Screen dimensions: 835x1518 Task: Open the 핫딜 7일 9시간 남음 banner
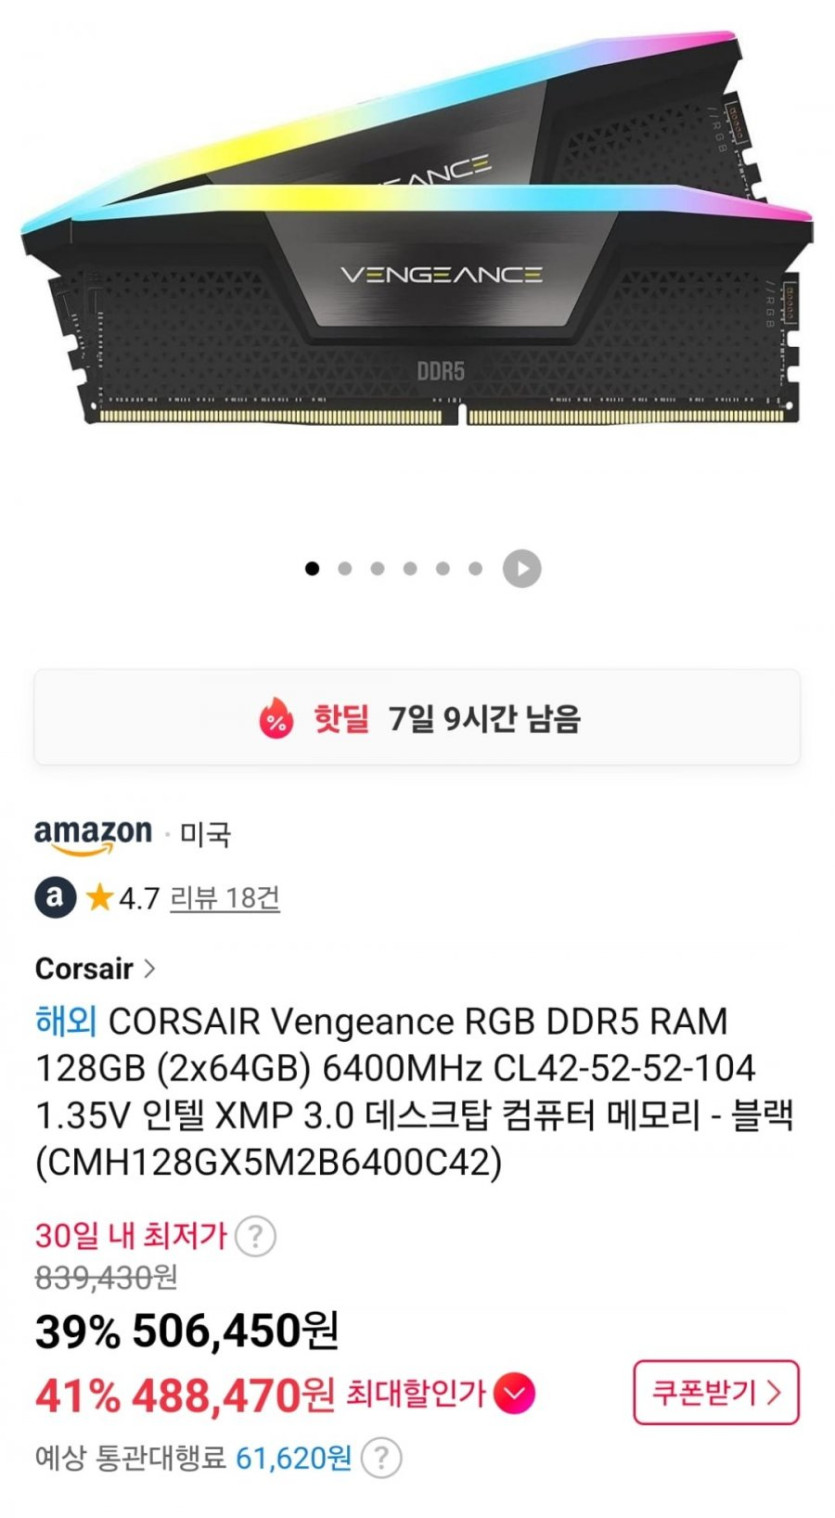pos(417,717)
